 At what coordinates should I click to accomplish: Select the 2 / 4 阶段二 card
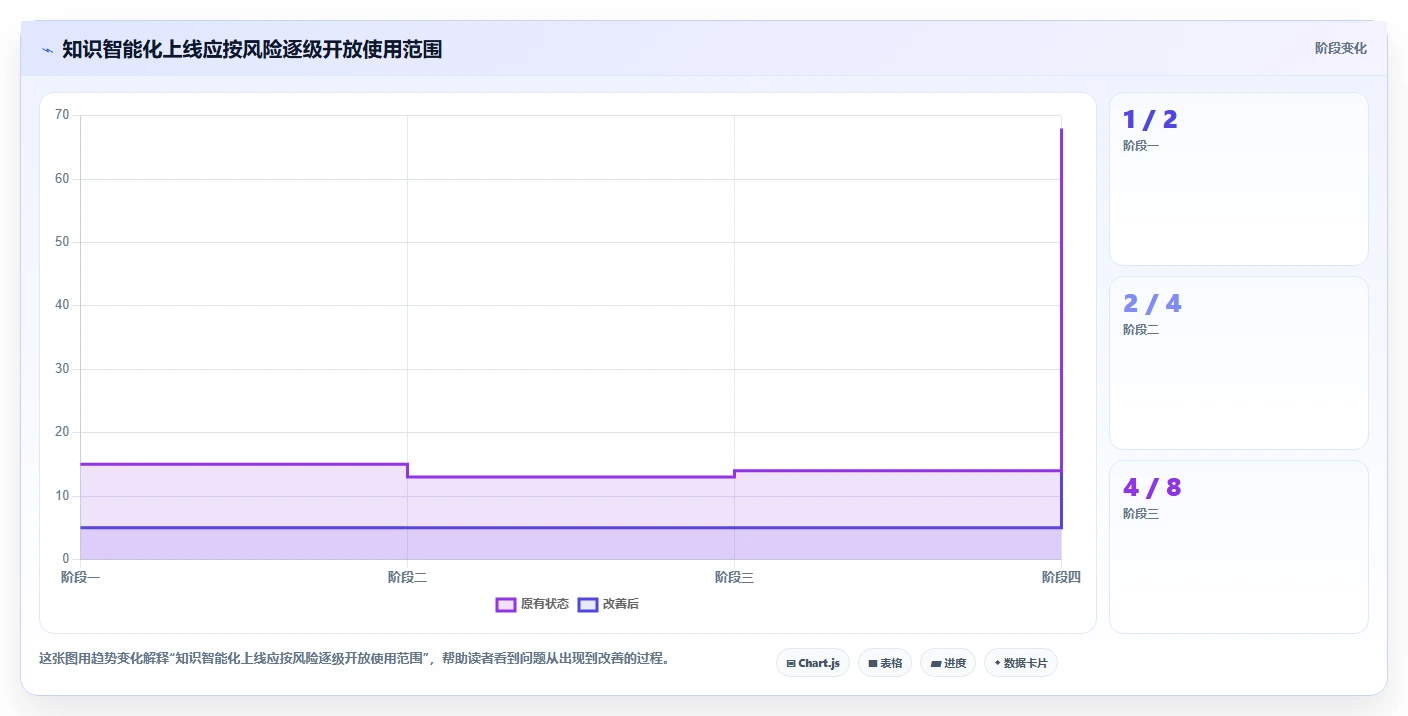coord(1239,363)
